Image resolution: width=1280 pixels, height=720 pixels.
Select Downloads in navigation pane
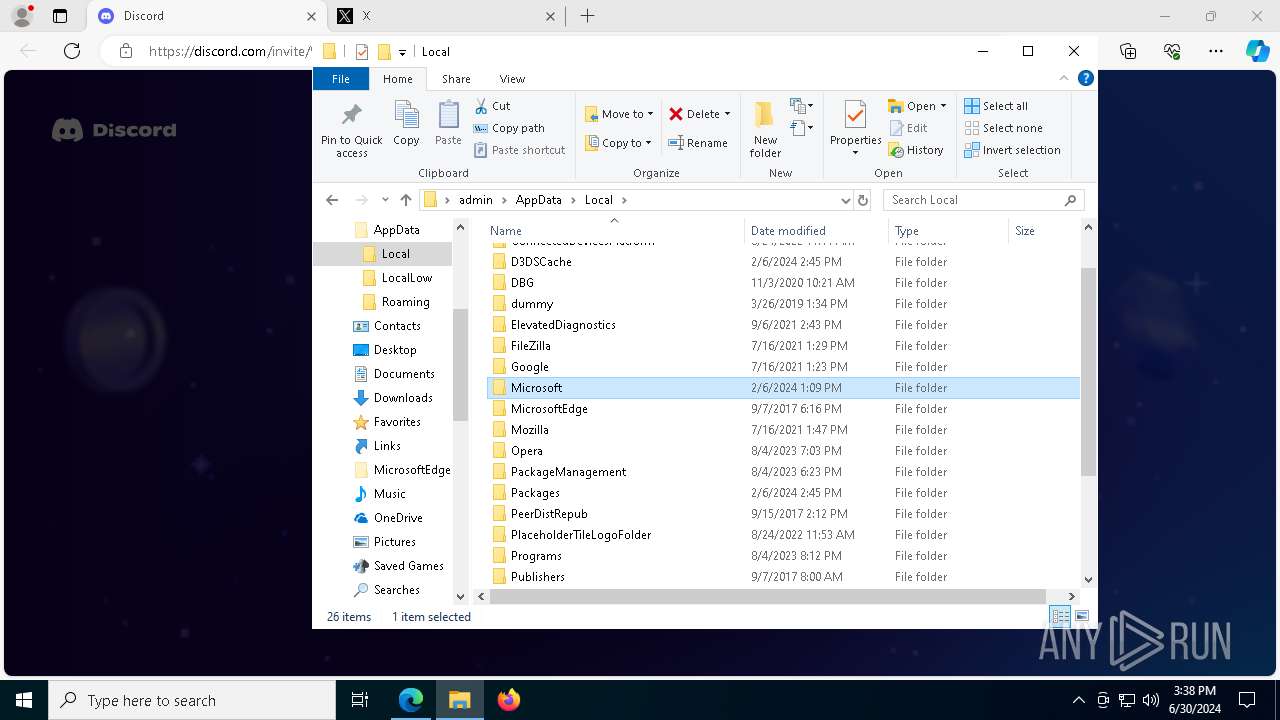pos(403,398)
